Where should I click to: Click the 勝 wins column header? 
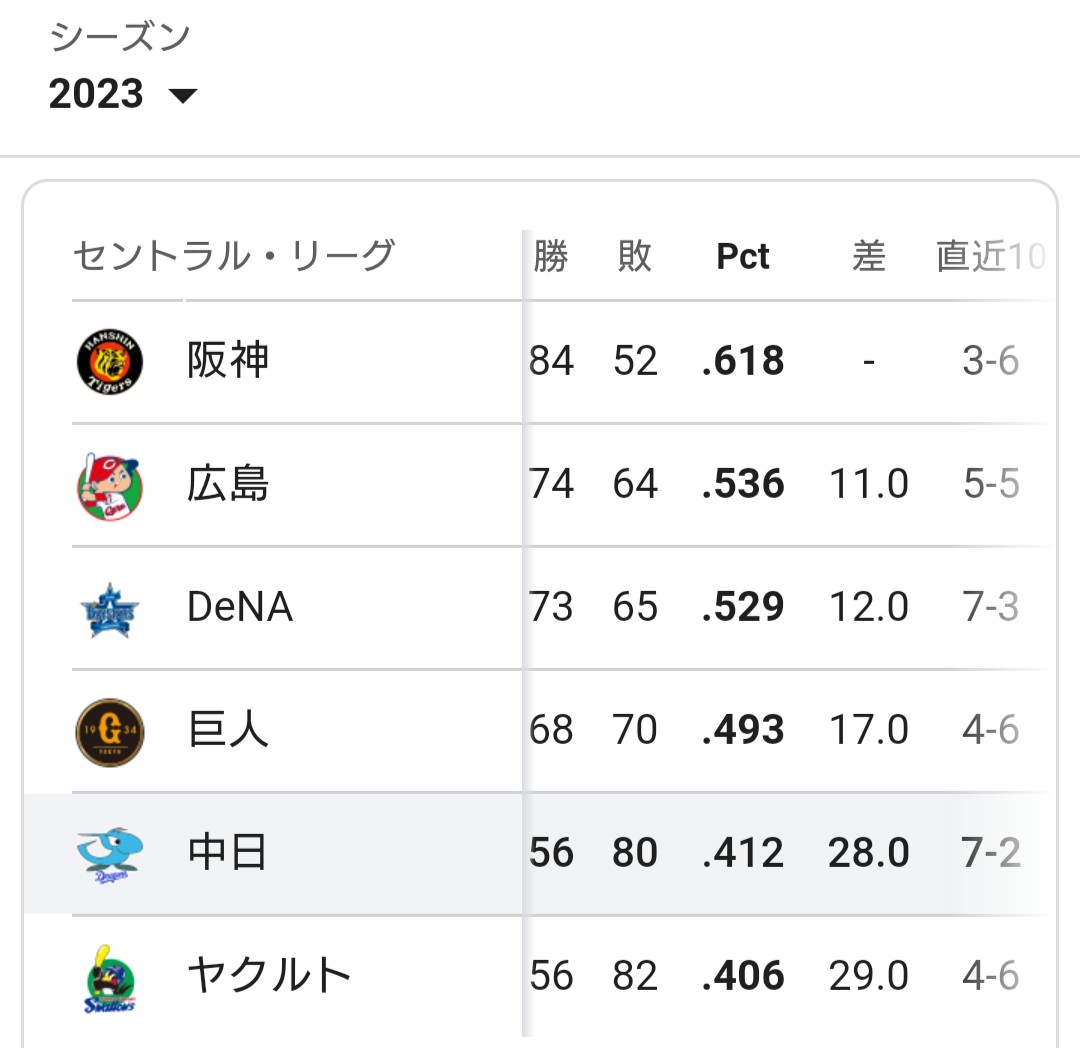point(551,257)
